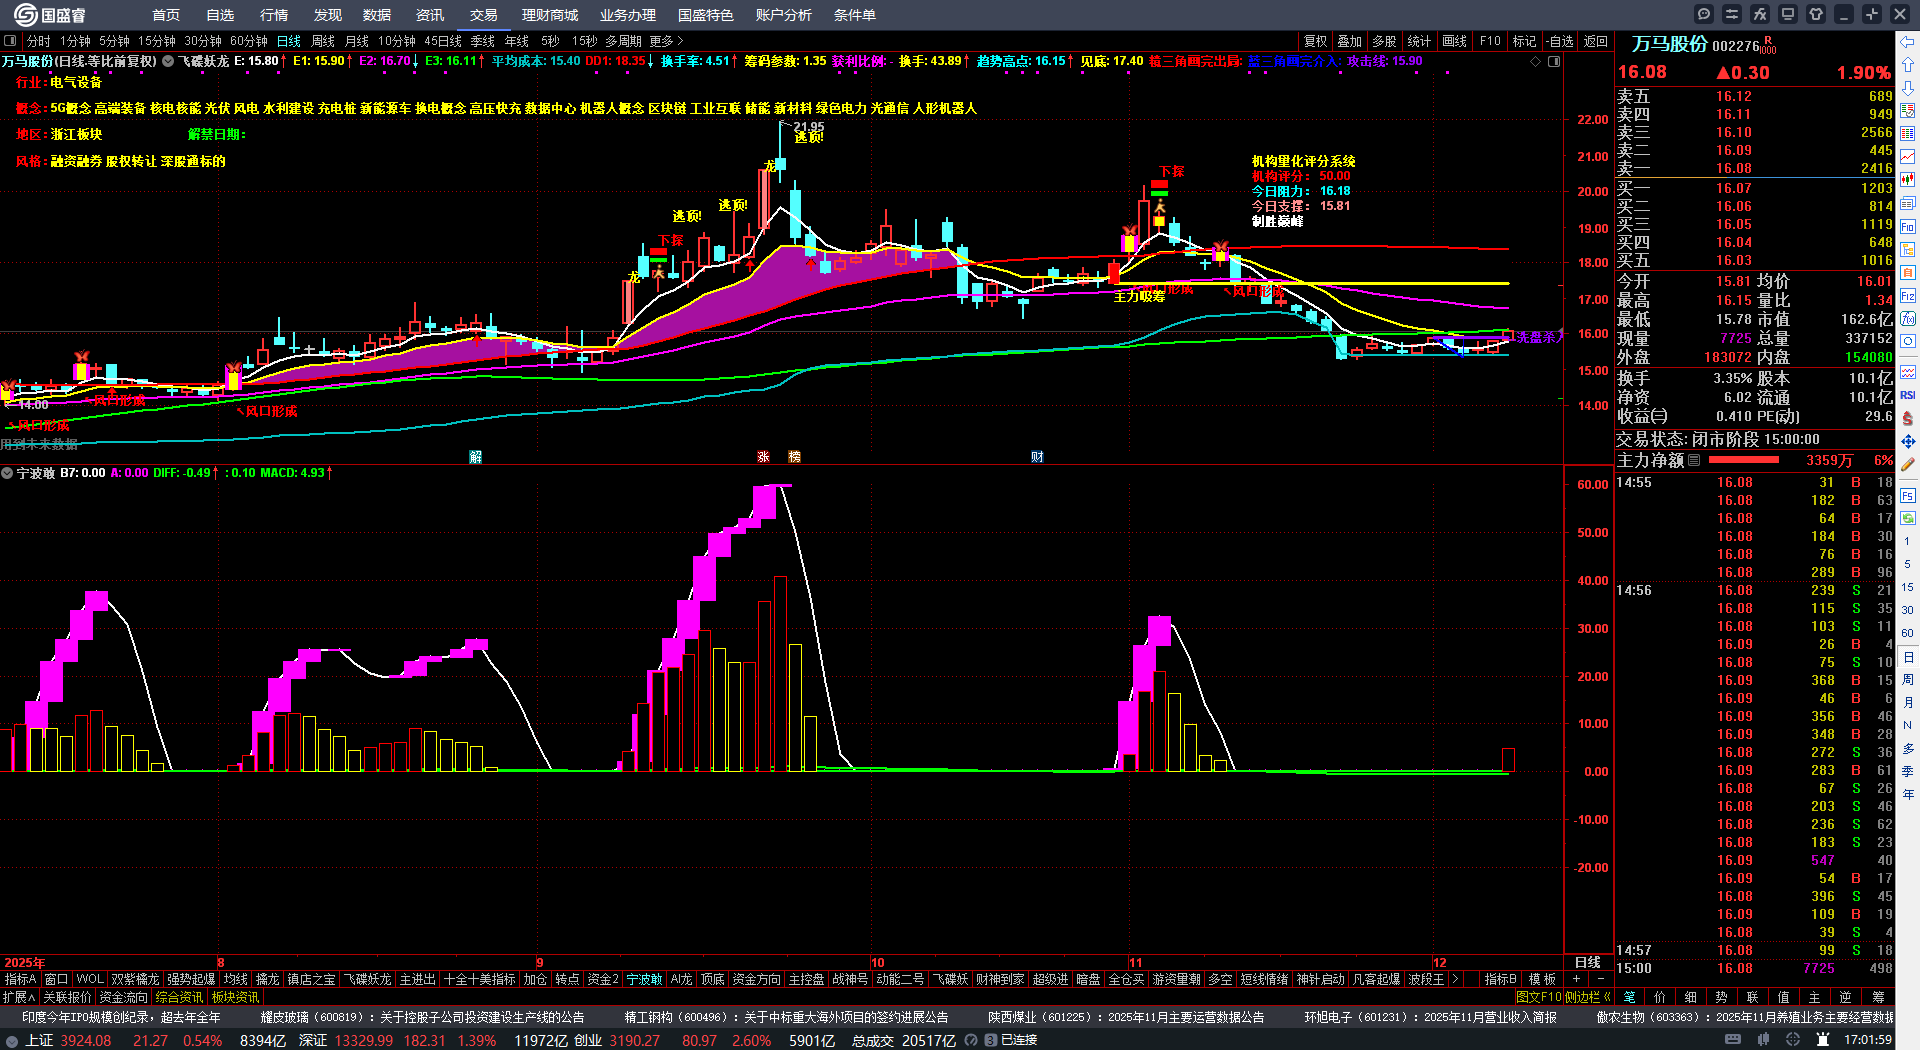The width and height of the screenshot is (1920, 1050).
Task: Click the monitor display icon in title bar
Action: coord(1788,14)
